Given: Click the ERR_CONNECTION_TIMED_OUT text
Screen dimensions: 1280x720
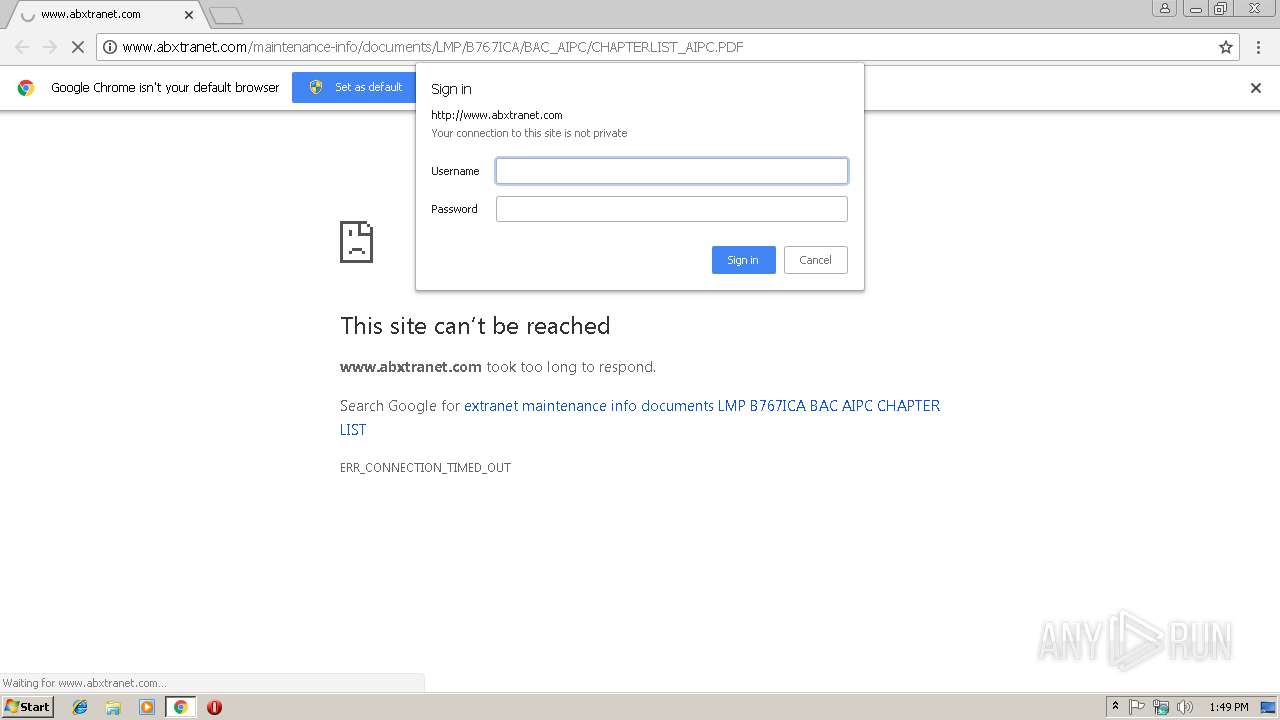Looking at the screenshot, I should coord(425,467).
